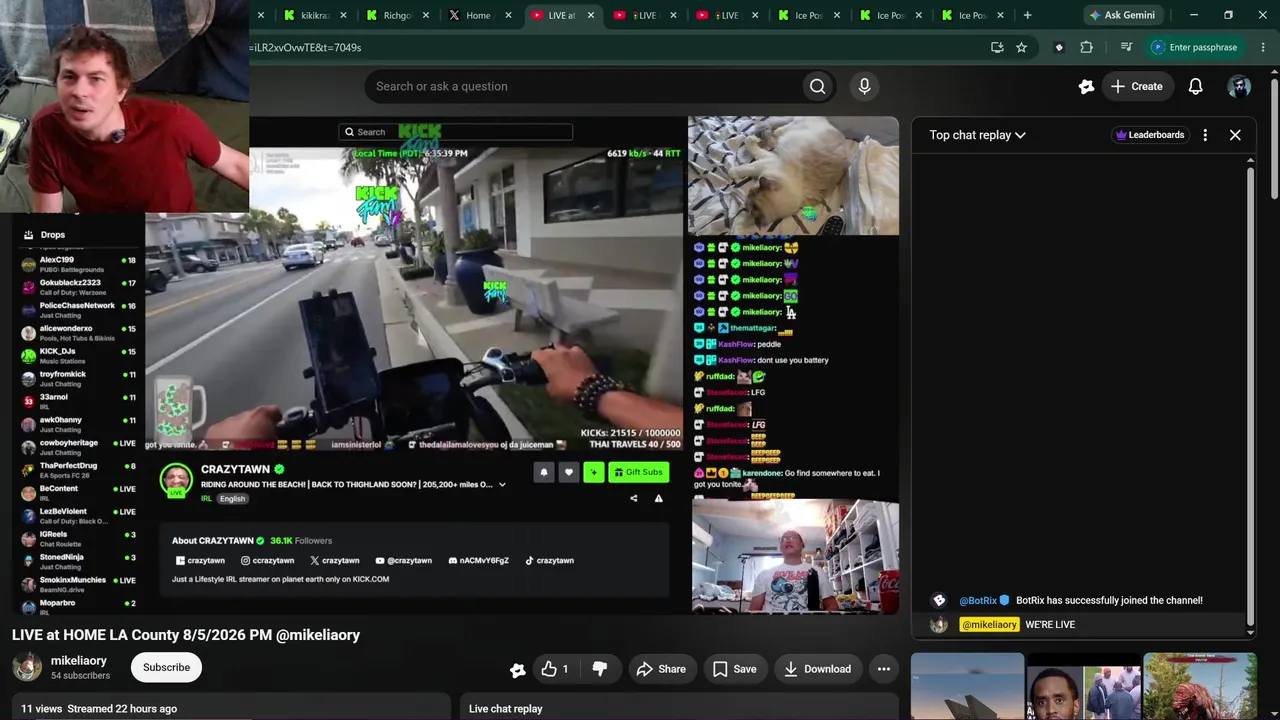Share this video
The height and width of the screenshot is (720, 1280).
pos(661,669)
